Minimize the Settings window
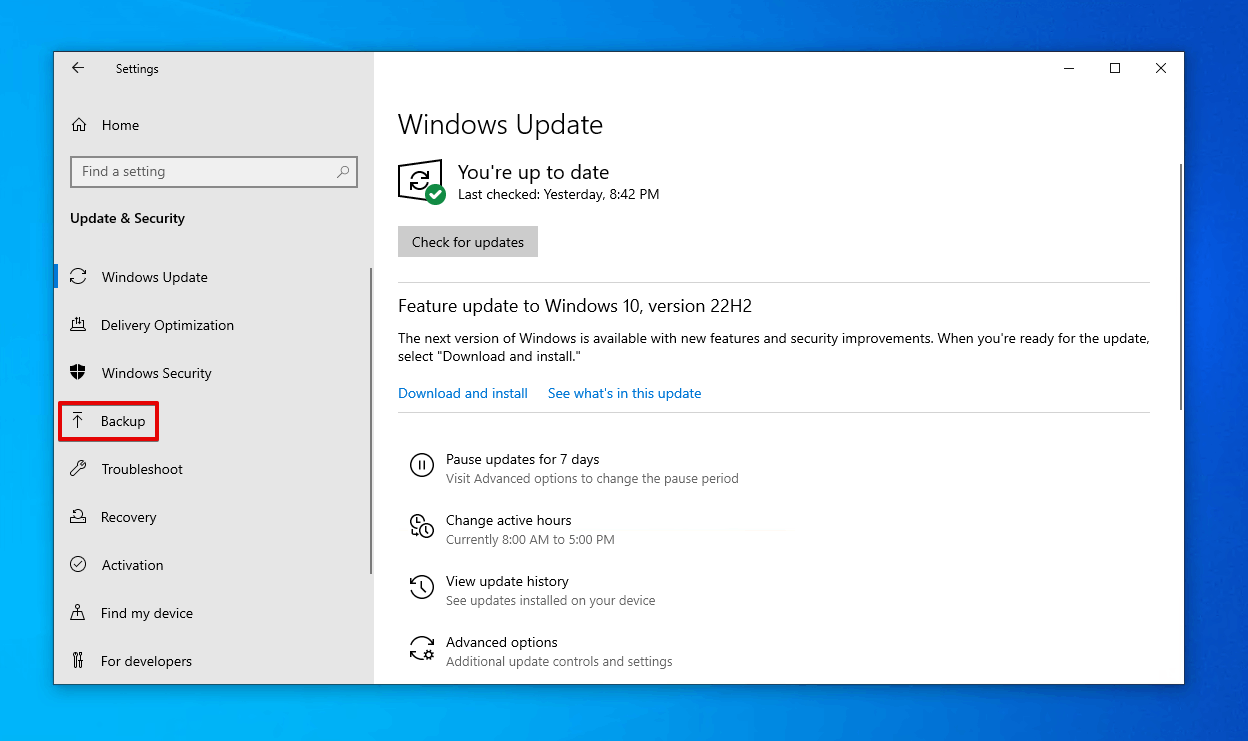Image resolution: width=1248 pixels, height=741 pixels. (x=1069, y=68)
